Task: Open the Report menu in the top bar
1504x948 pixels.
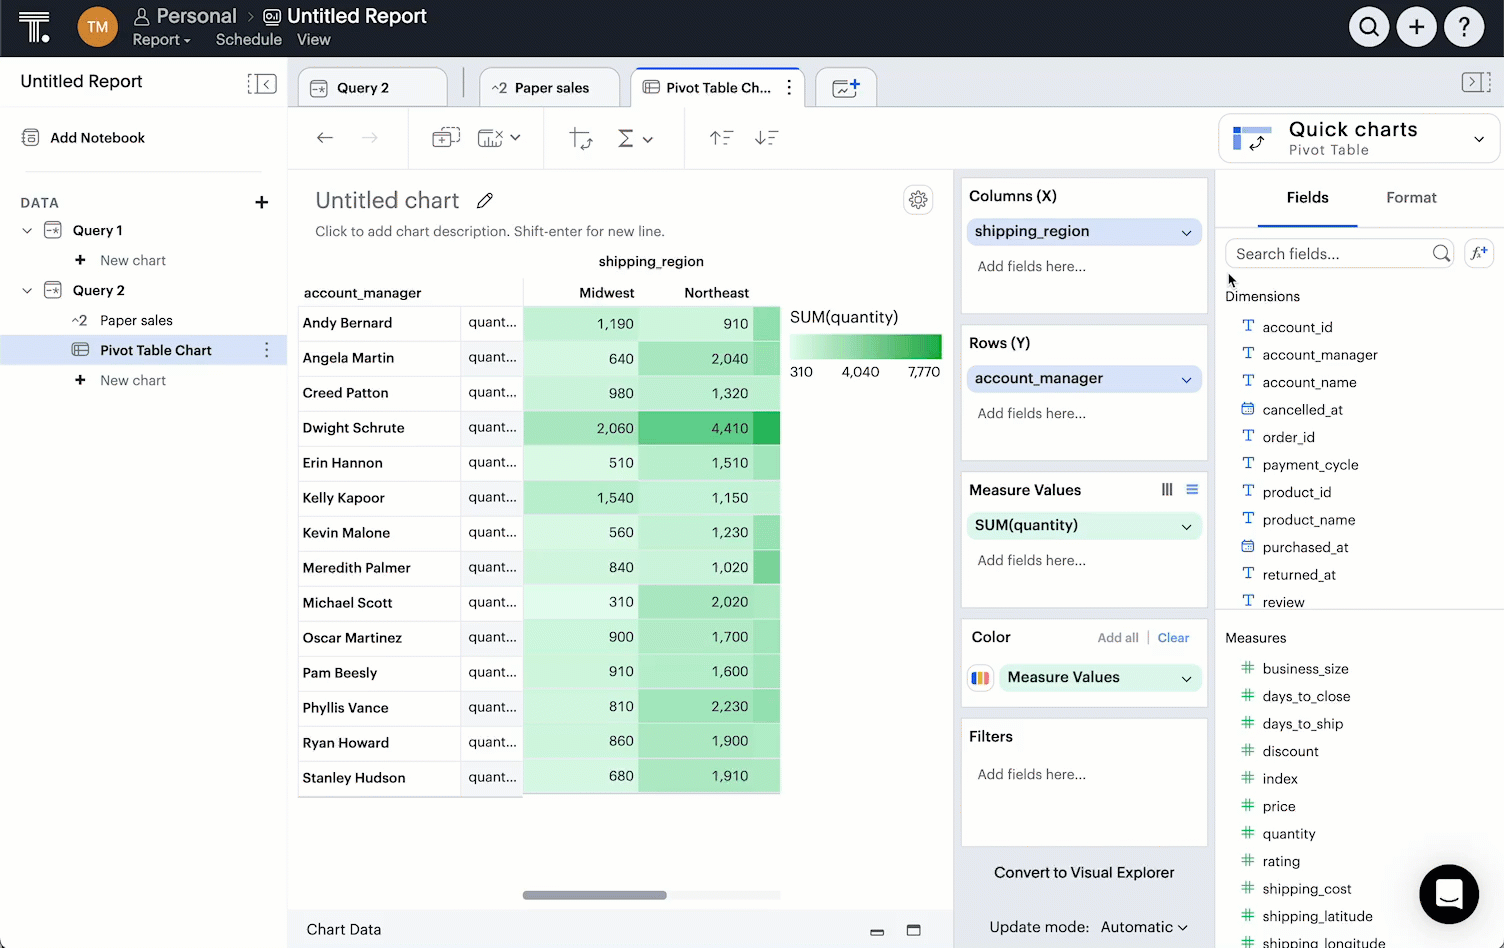Action: 162,40
